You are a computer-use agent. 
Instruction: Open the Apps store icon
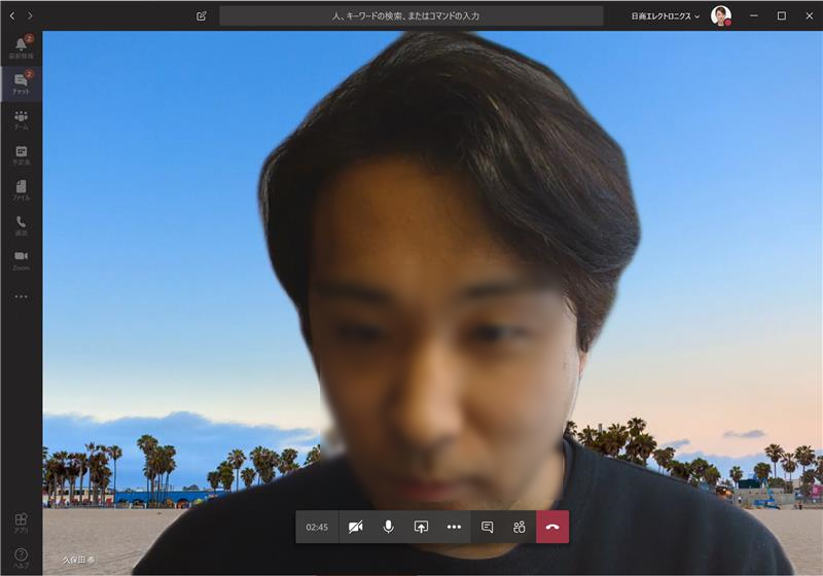(x=21, y=522)
